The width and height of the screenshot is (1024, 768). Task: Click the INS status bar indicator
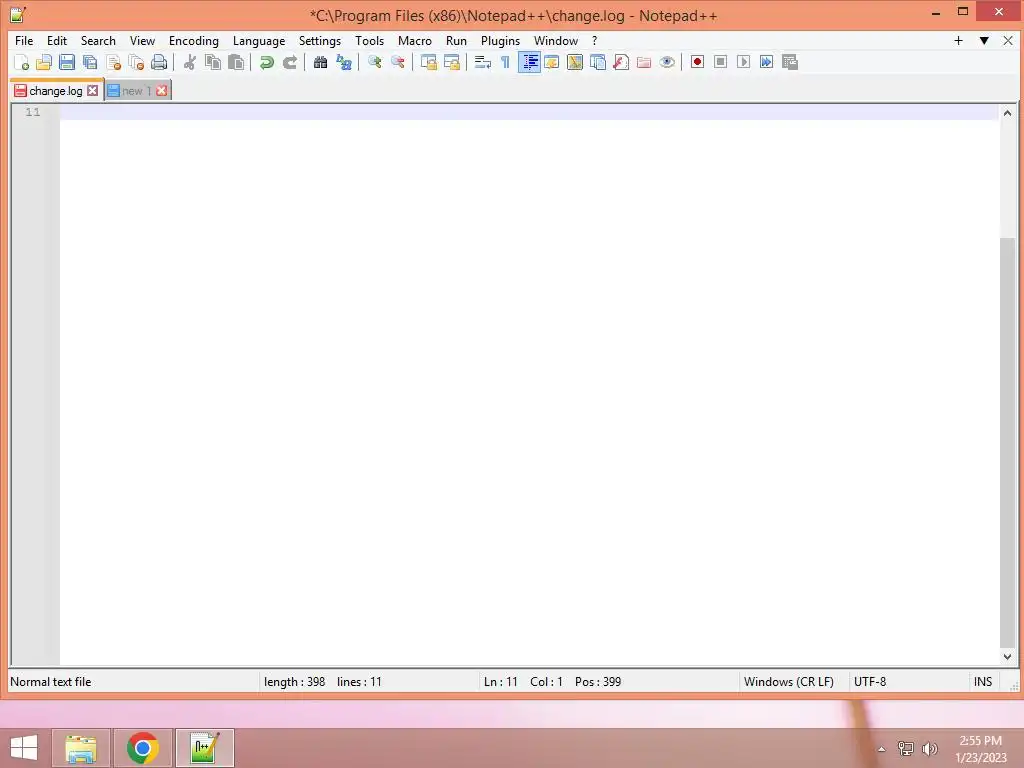[984, 682]
